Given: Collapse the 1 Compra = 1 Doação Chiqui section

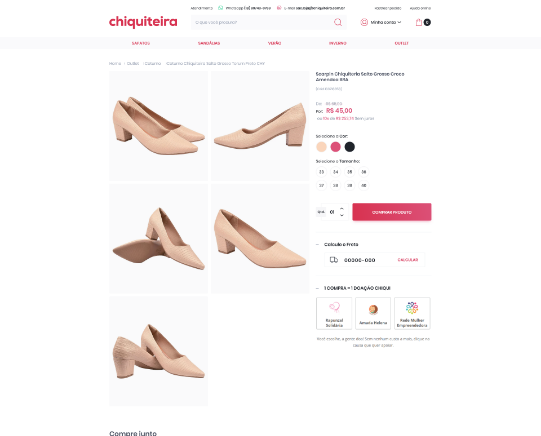Looking at the screenshot, I should 317,288.
